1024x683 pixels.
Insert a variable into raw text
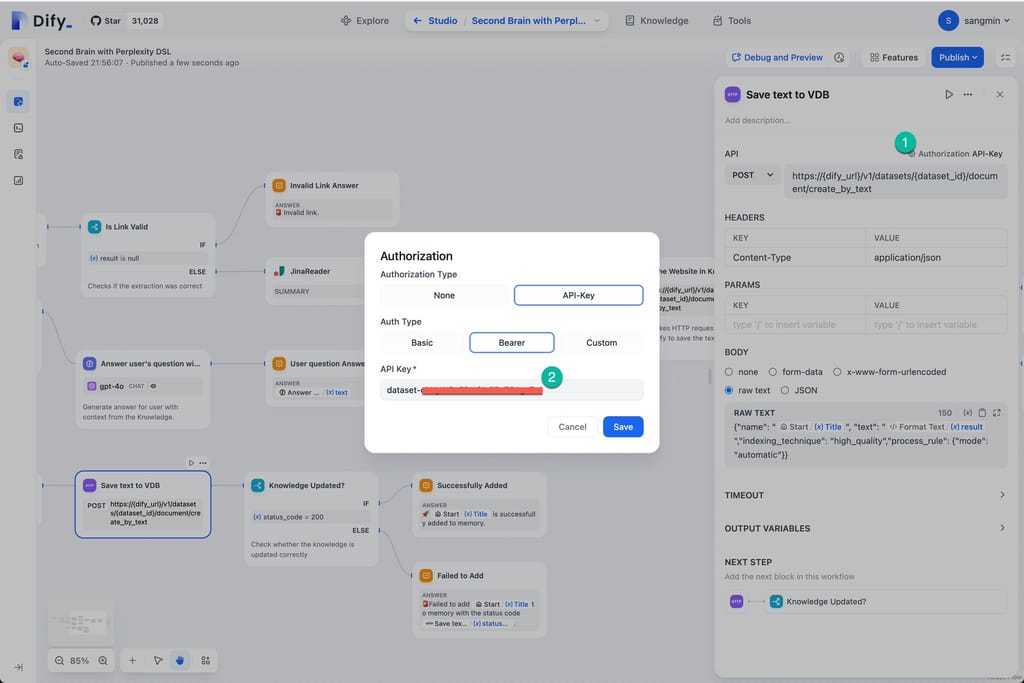(x=967, y=413)
